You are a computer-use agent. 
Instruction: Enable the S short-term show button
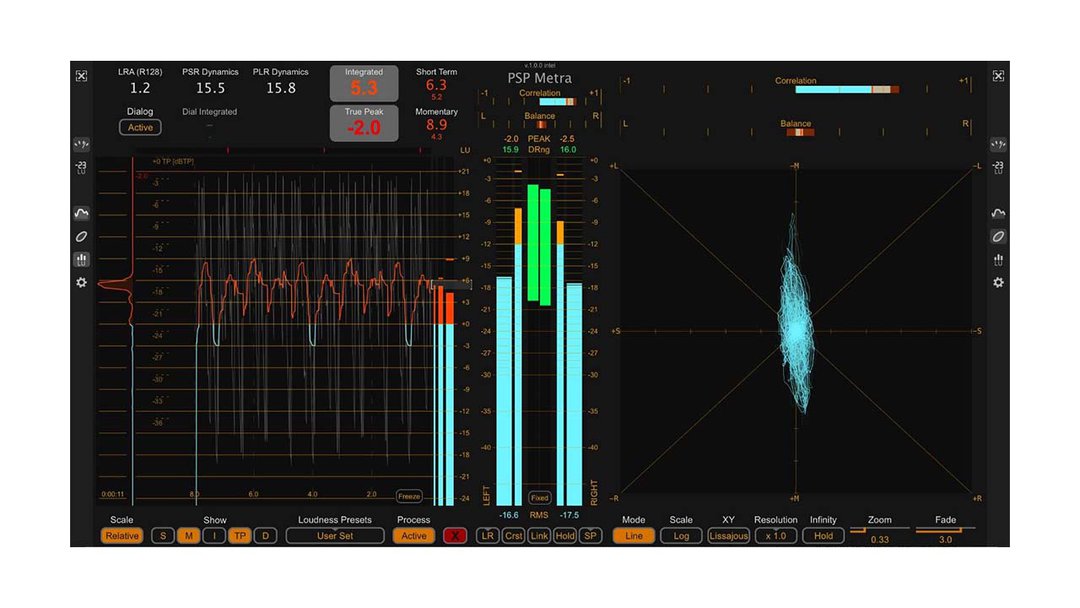(x=161, y=536)
